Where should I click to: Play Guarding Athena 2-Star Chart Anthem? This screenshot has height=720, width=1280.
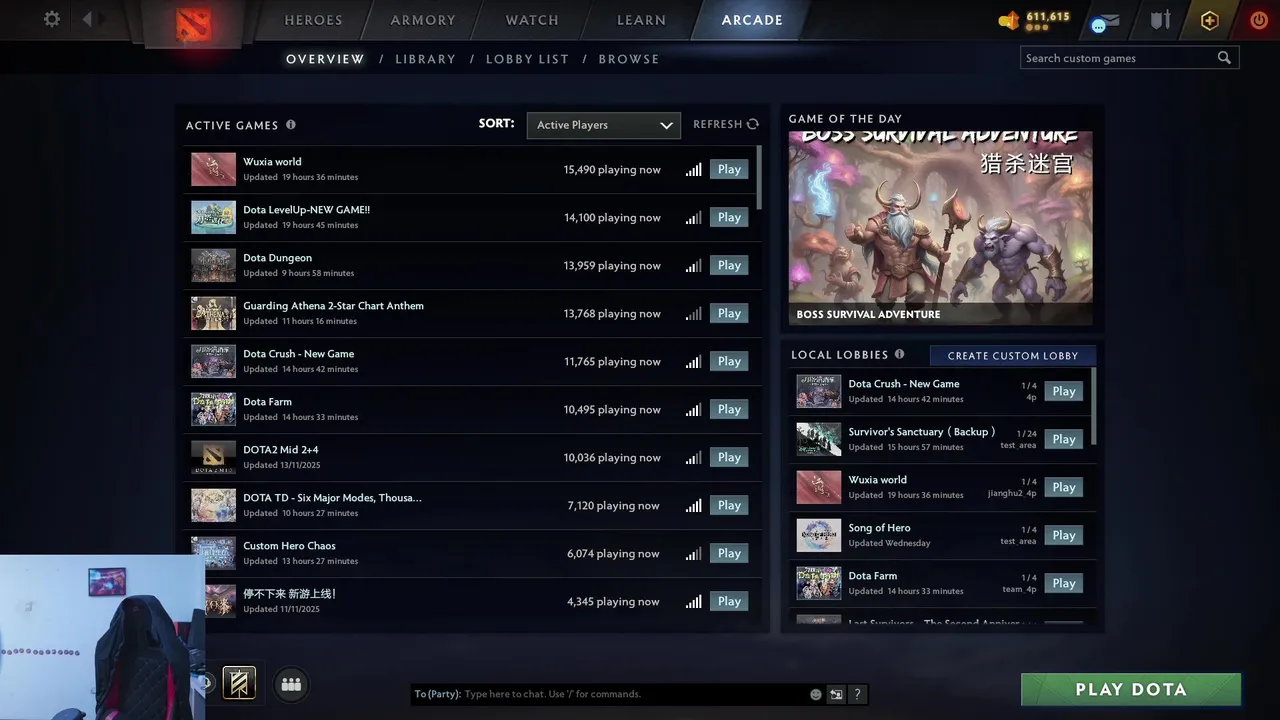(x=729, y=313)
